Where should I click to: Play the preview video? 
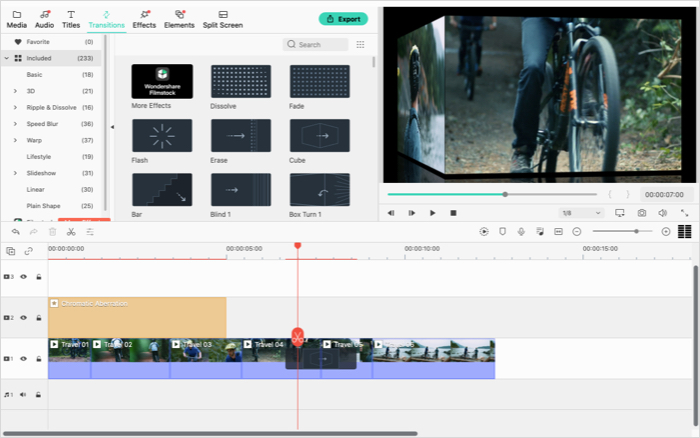pyautogui.click(x=432, y=213)
